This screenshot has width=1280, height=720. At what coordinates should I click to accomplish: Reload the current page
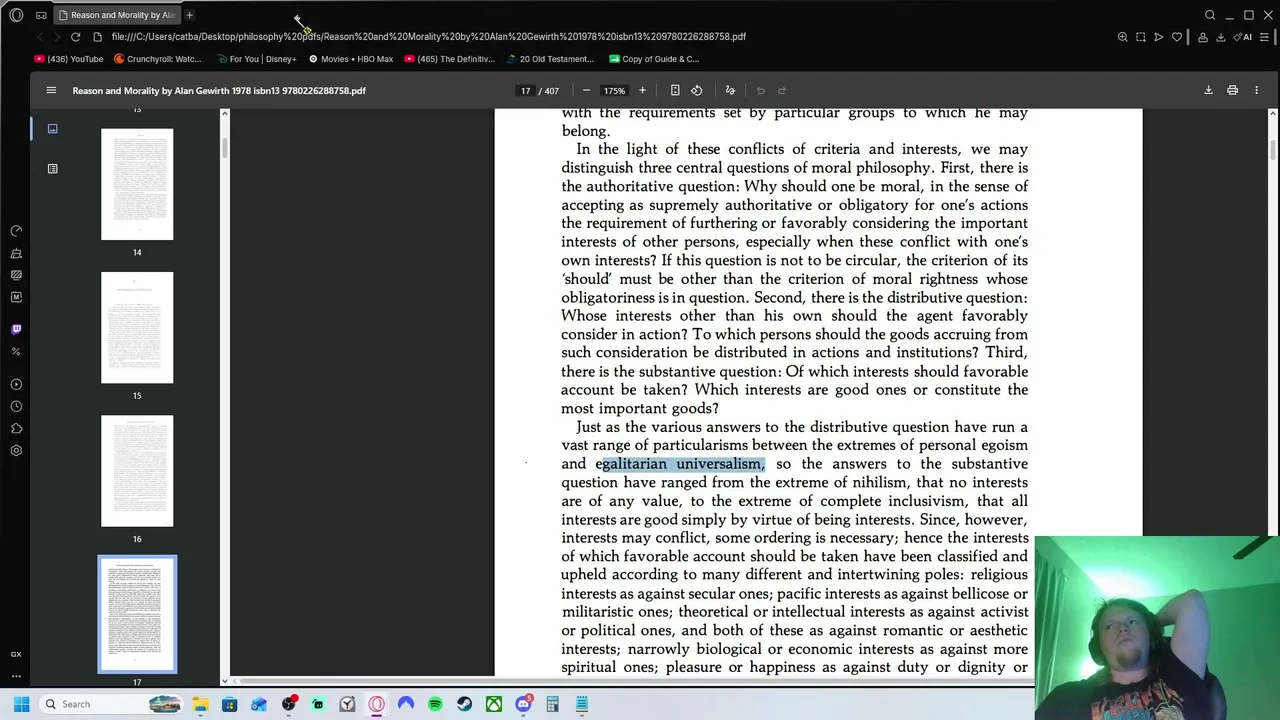(x=75, y=37)
